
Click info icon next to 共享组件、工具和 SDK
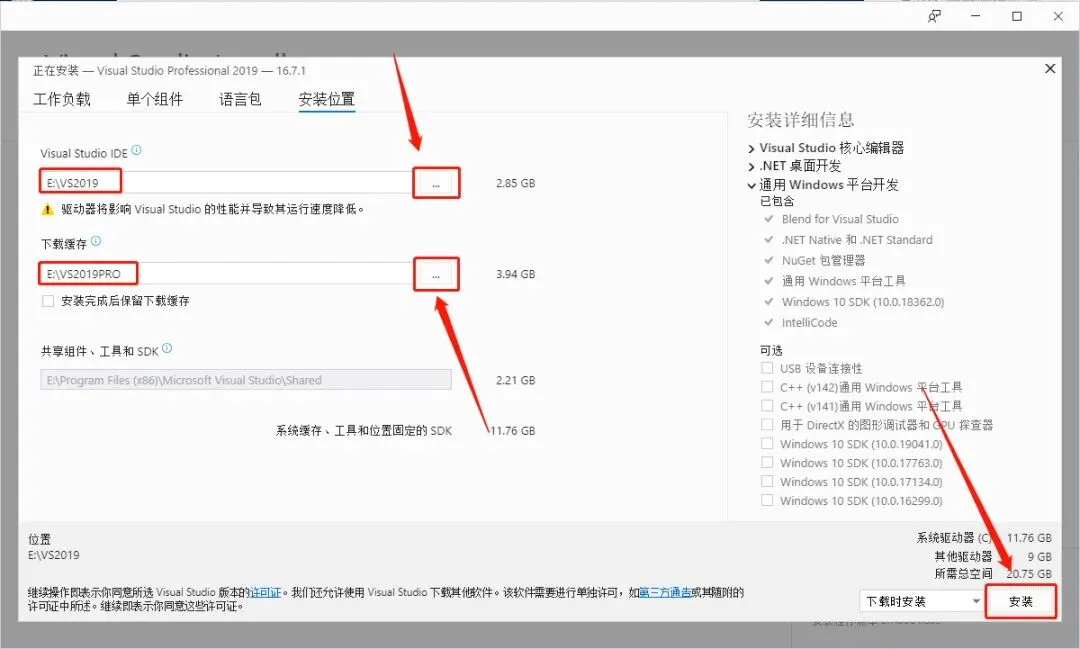167,349
